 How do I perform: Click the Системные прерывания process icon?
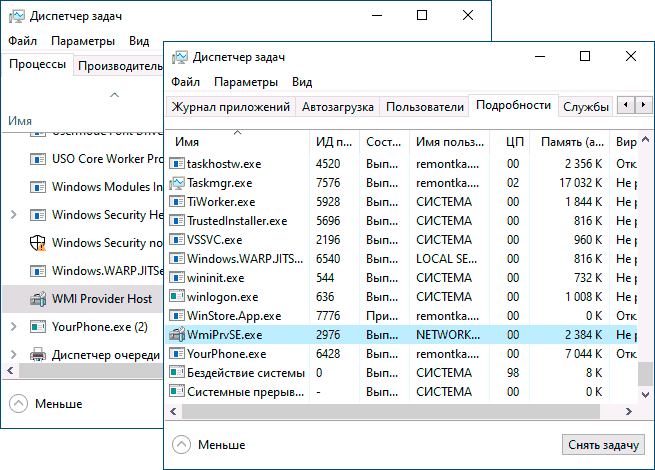[177, 392]
